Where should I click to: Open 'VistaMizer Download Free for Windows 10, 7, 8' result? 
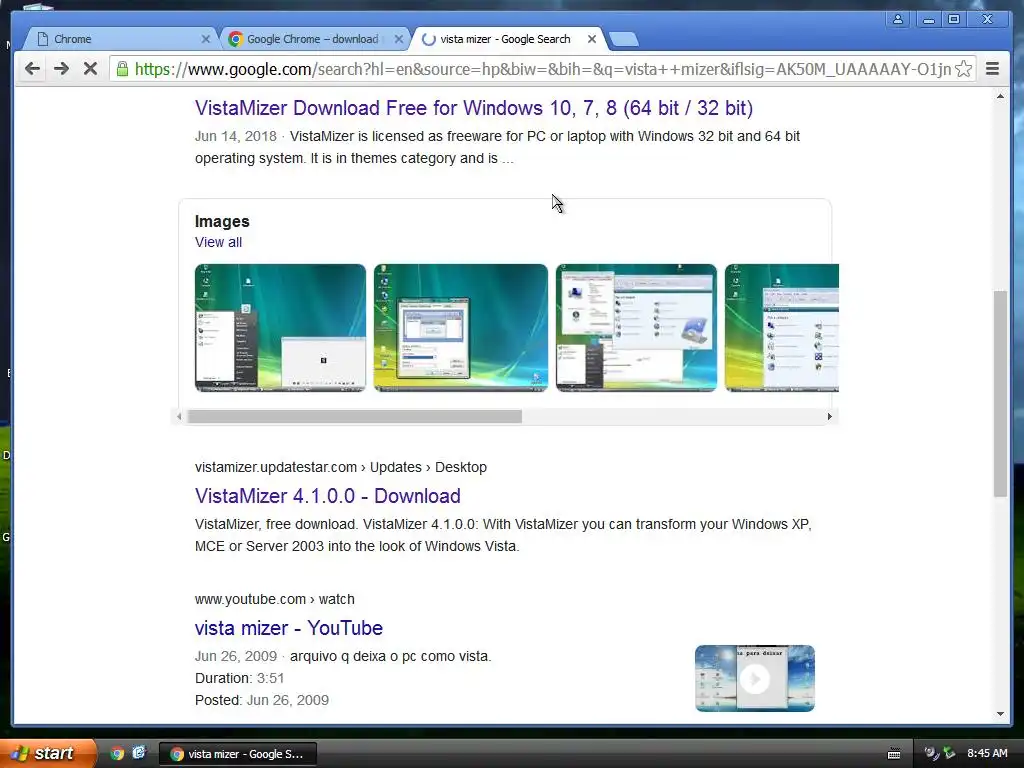pos(473,108)
